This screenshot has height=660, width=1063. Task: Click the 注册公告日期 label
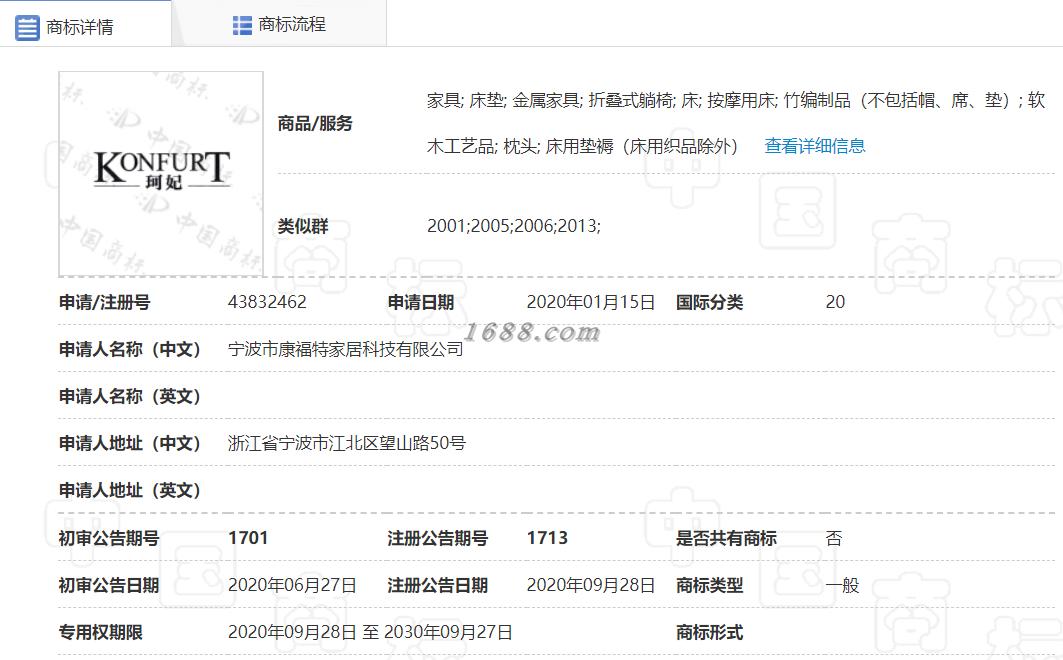pyautogui.click(x=438, y=585)
